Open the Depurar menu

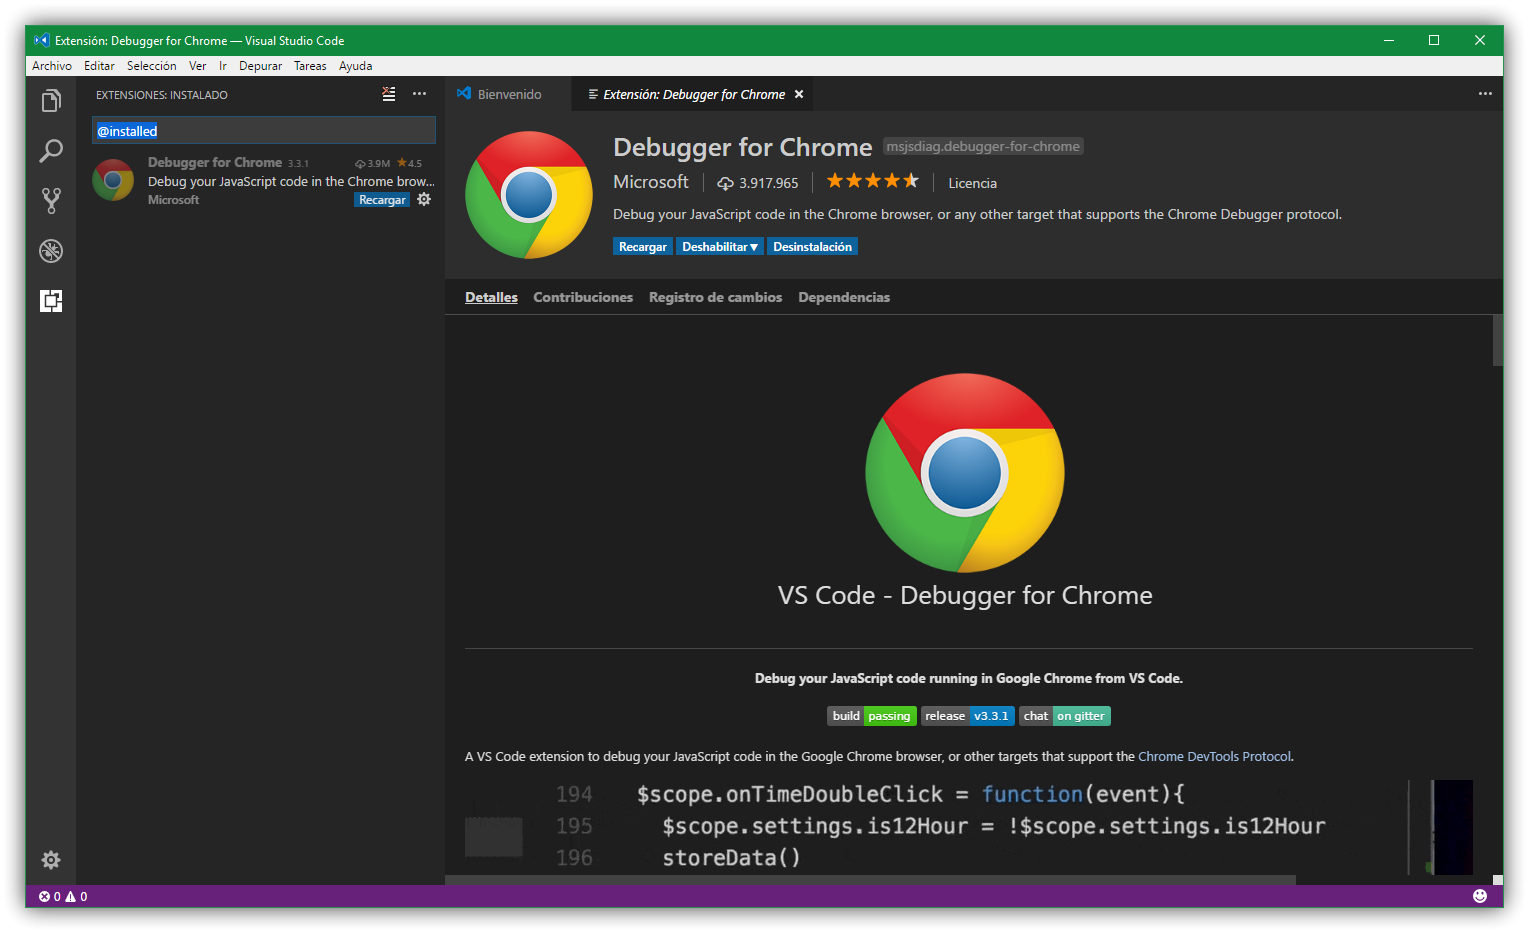260,66
